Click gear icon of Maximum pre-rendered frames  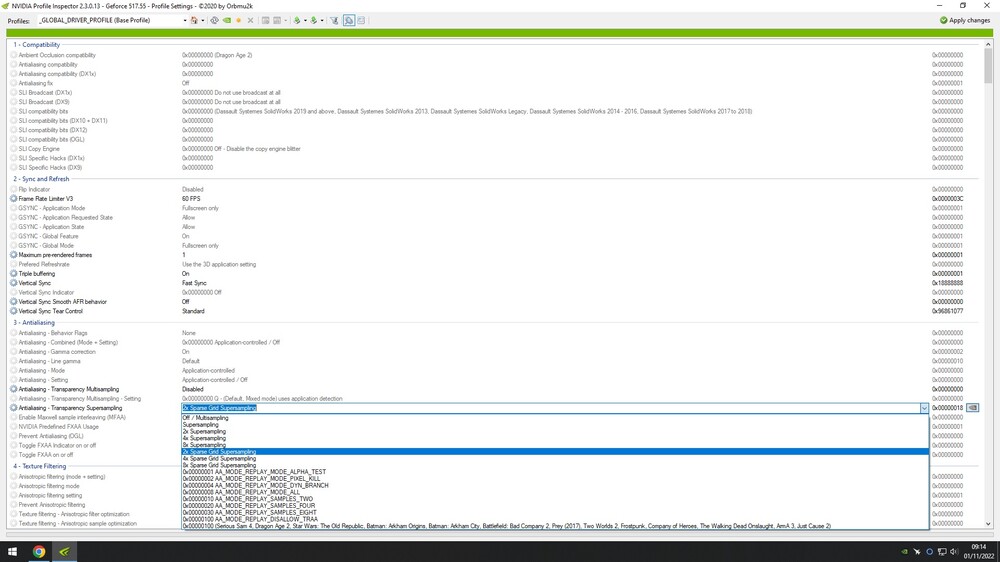(13, 255)
